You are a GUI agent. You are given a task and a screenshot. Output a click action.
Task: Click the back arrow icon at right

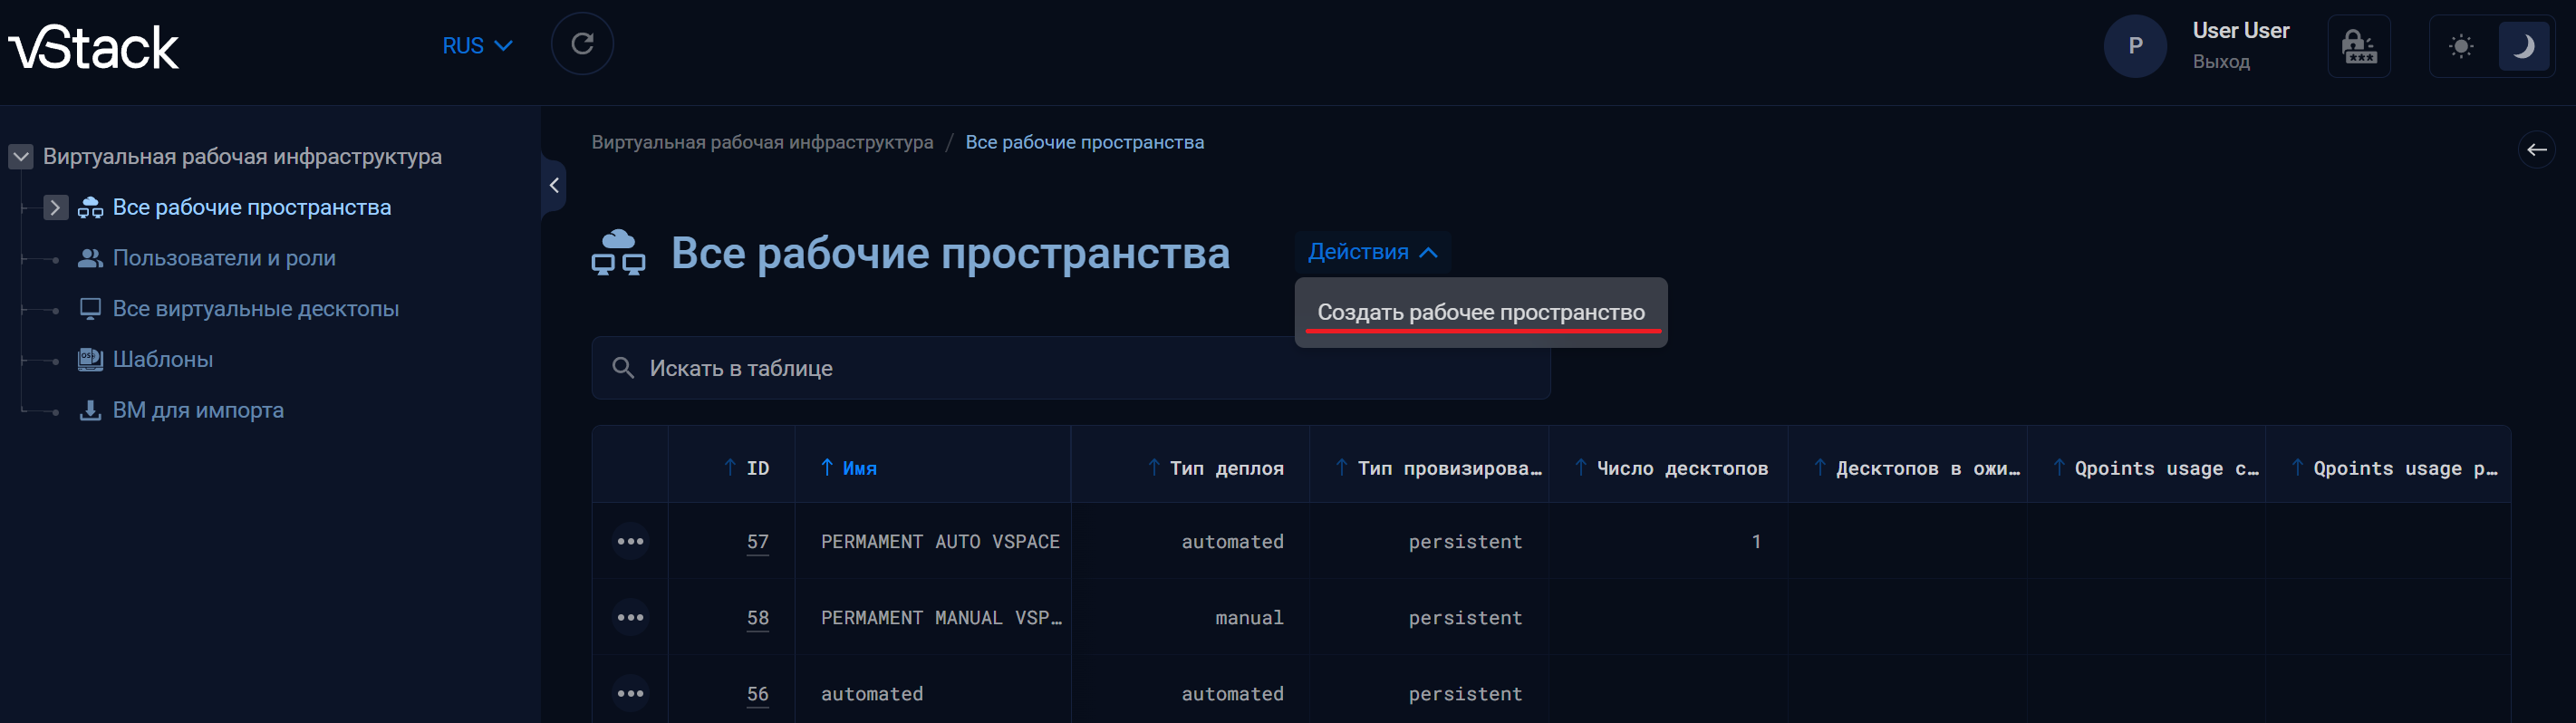(x=2536, y=150)
